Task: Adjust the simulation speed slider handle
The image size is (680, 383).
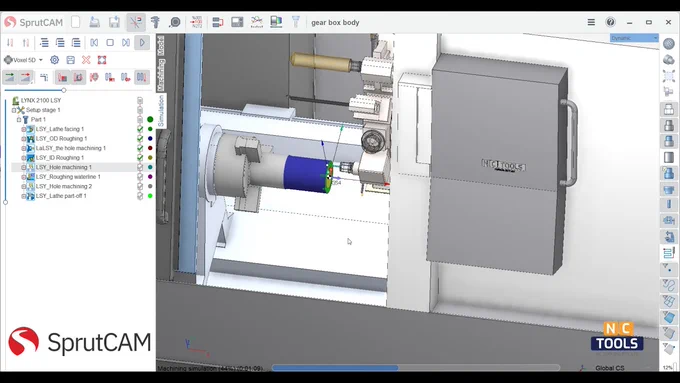Action: pyautogui.click(x=64, y=90)
